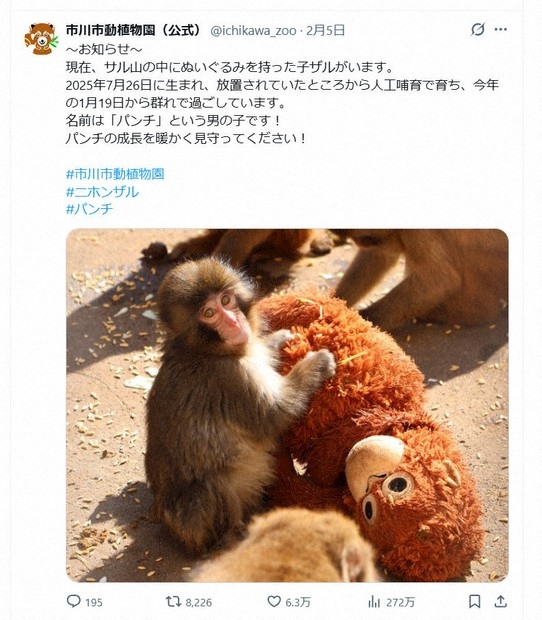This screenshot has width=542, height=620.
Task: Click the reply speech bubble icon
Action: 73,601
